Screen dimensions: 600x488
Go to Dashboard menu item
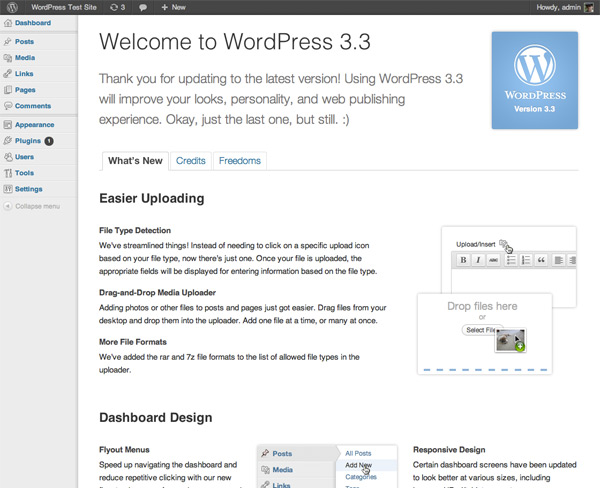(x=33, y=23)
